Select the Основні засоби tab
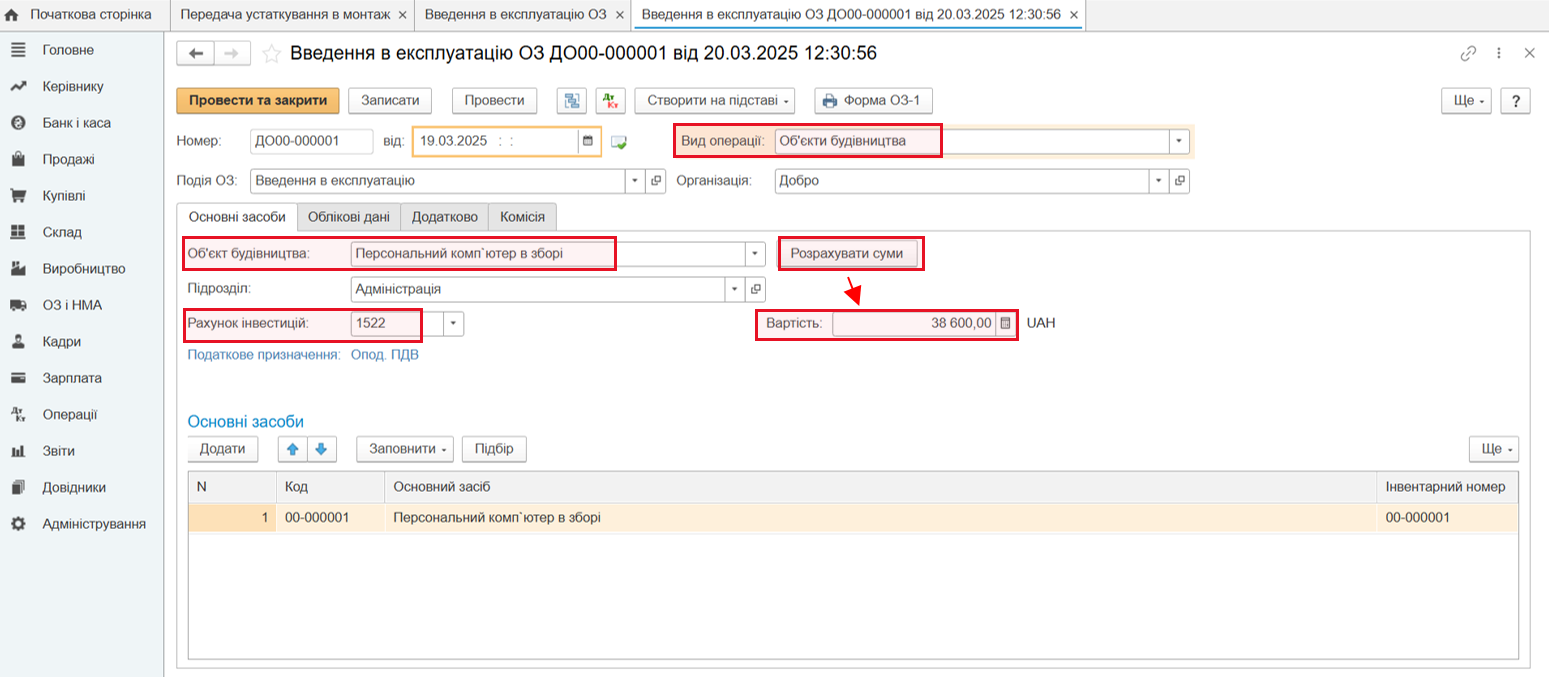1549x677 pixels. (x=237, y=216)
